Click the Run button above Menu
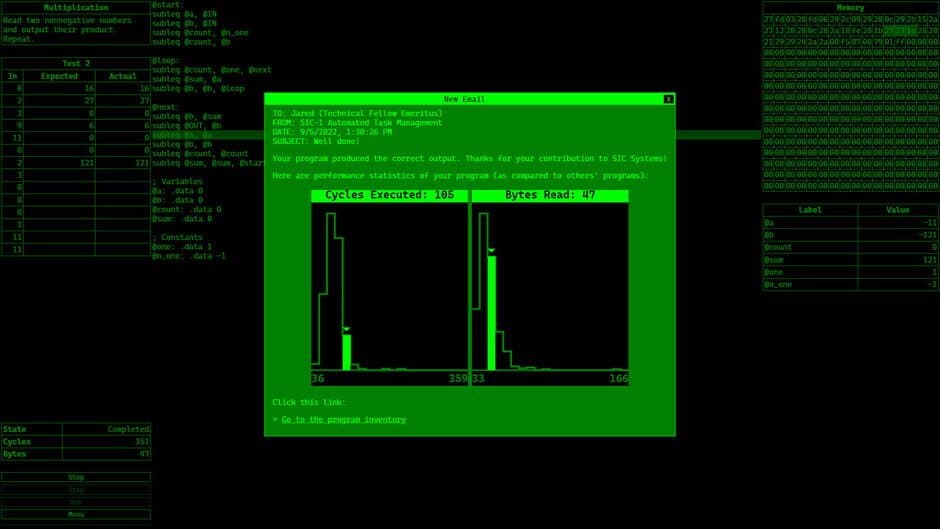This screenshot has width=940, height=529. click(x=76, y=502)
